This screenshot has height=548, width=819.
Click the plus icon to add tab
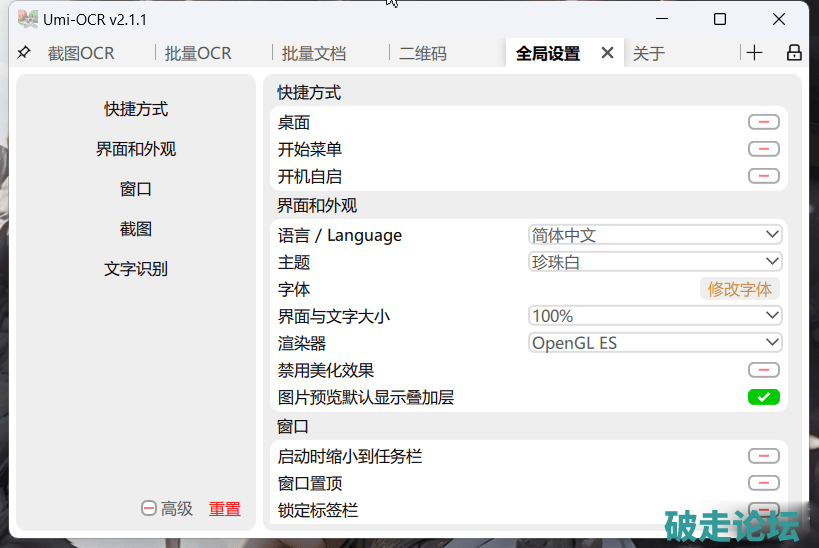click(754, 53)
